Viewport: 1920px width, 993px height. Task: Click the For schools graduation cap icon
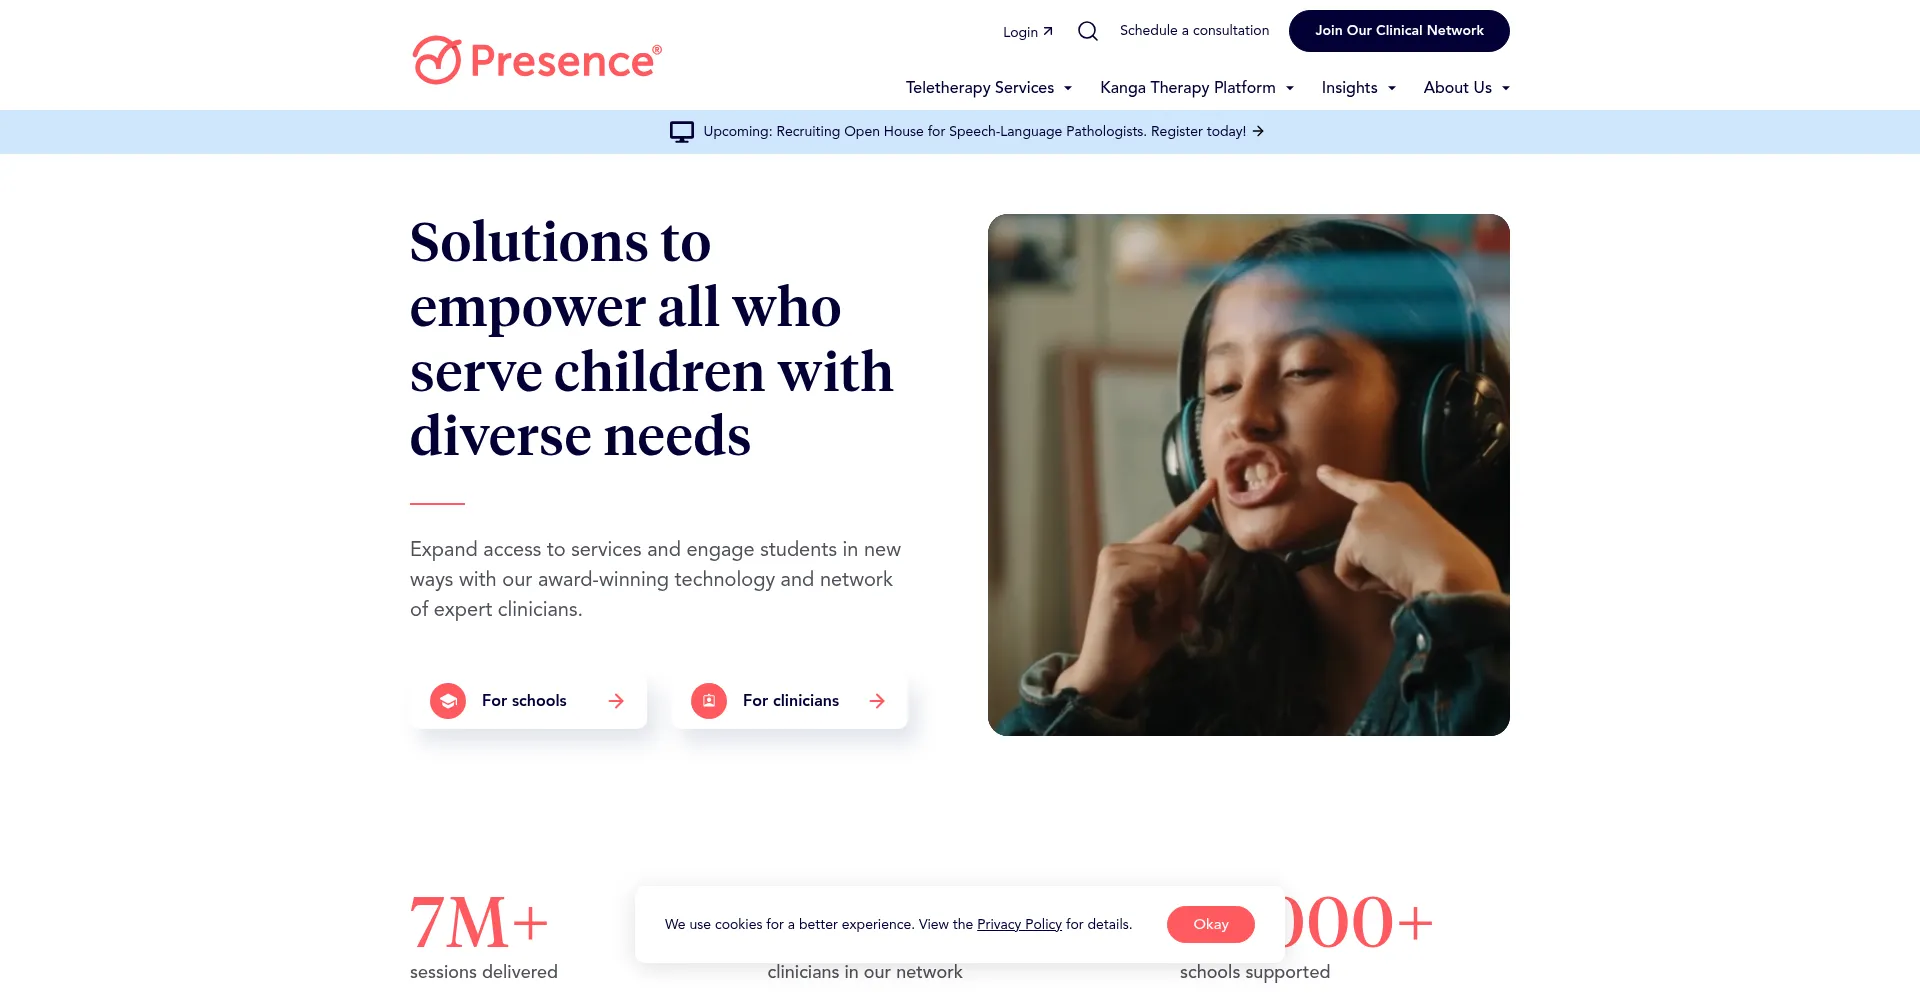tap(448, 701)
